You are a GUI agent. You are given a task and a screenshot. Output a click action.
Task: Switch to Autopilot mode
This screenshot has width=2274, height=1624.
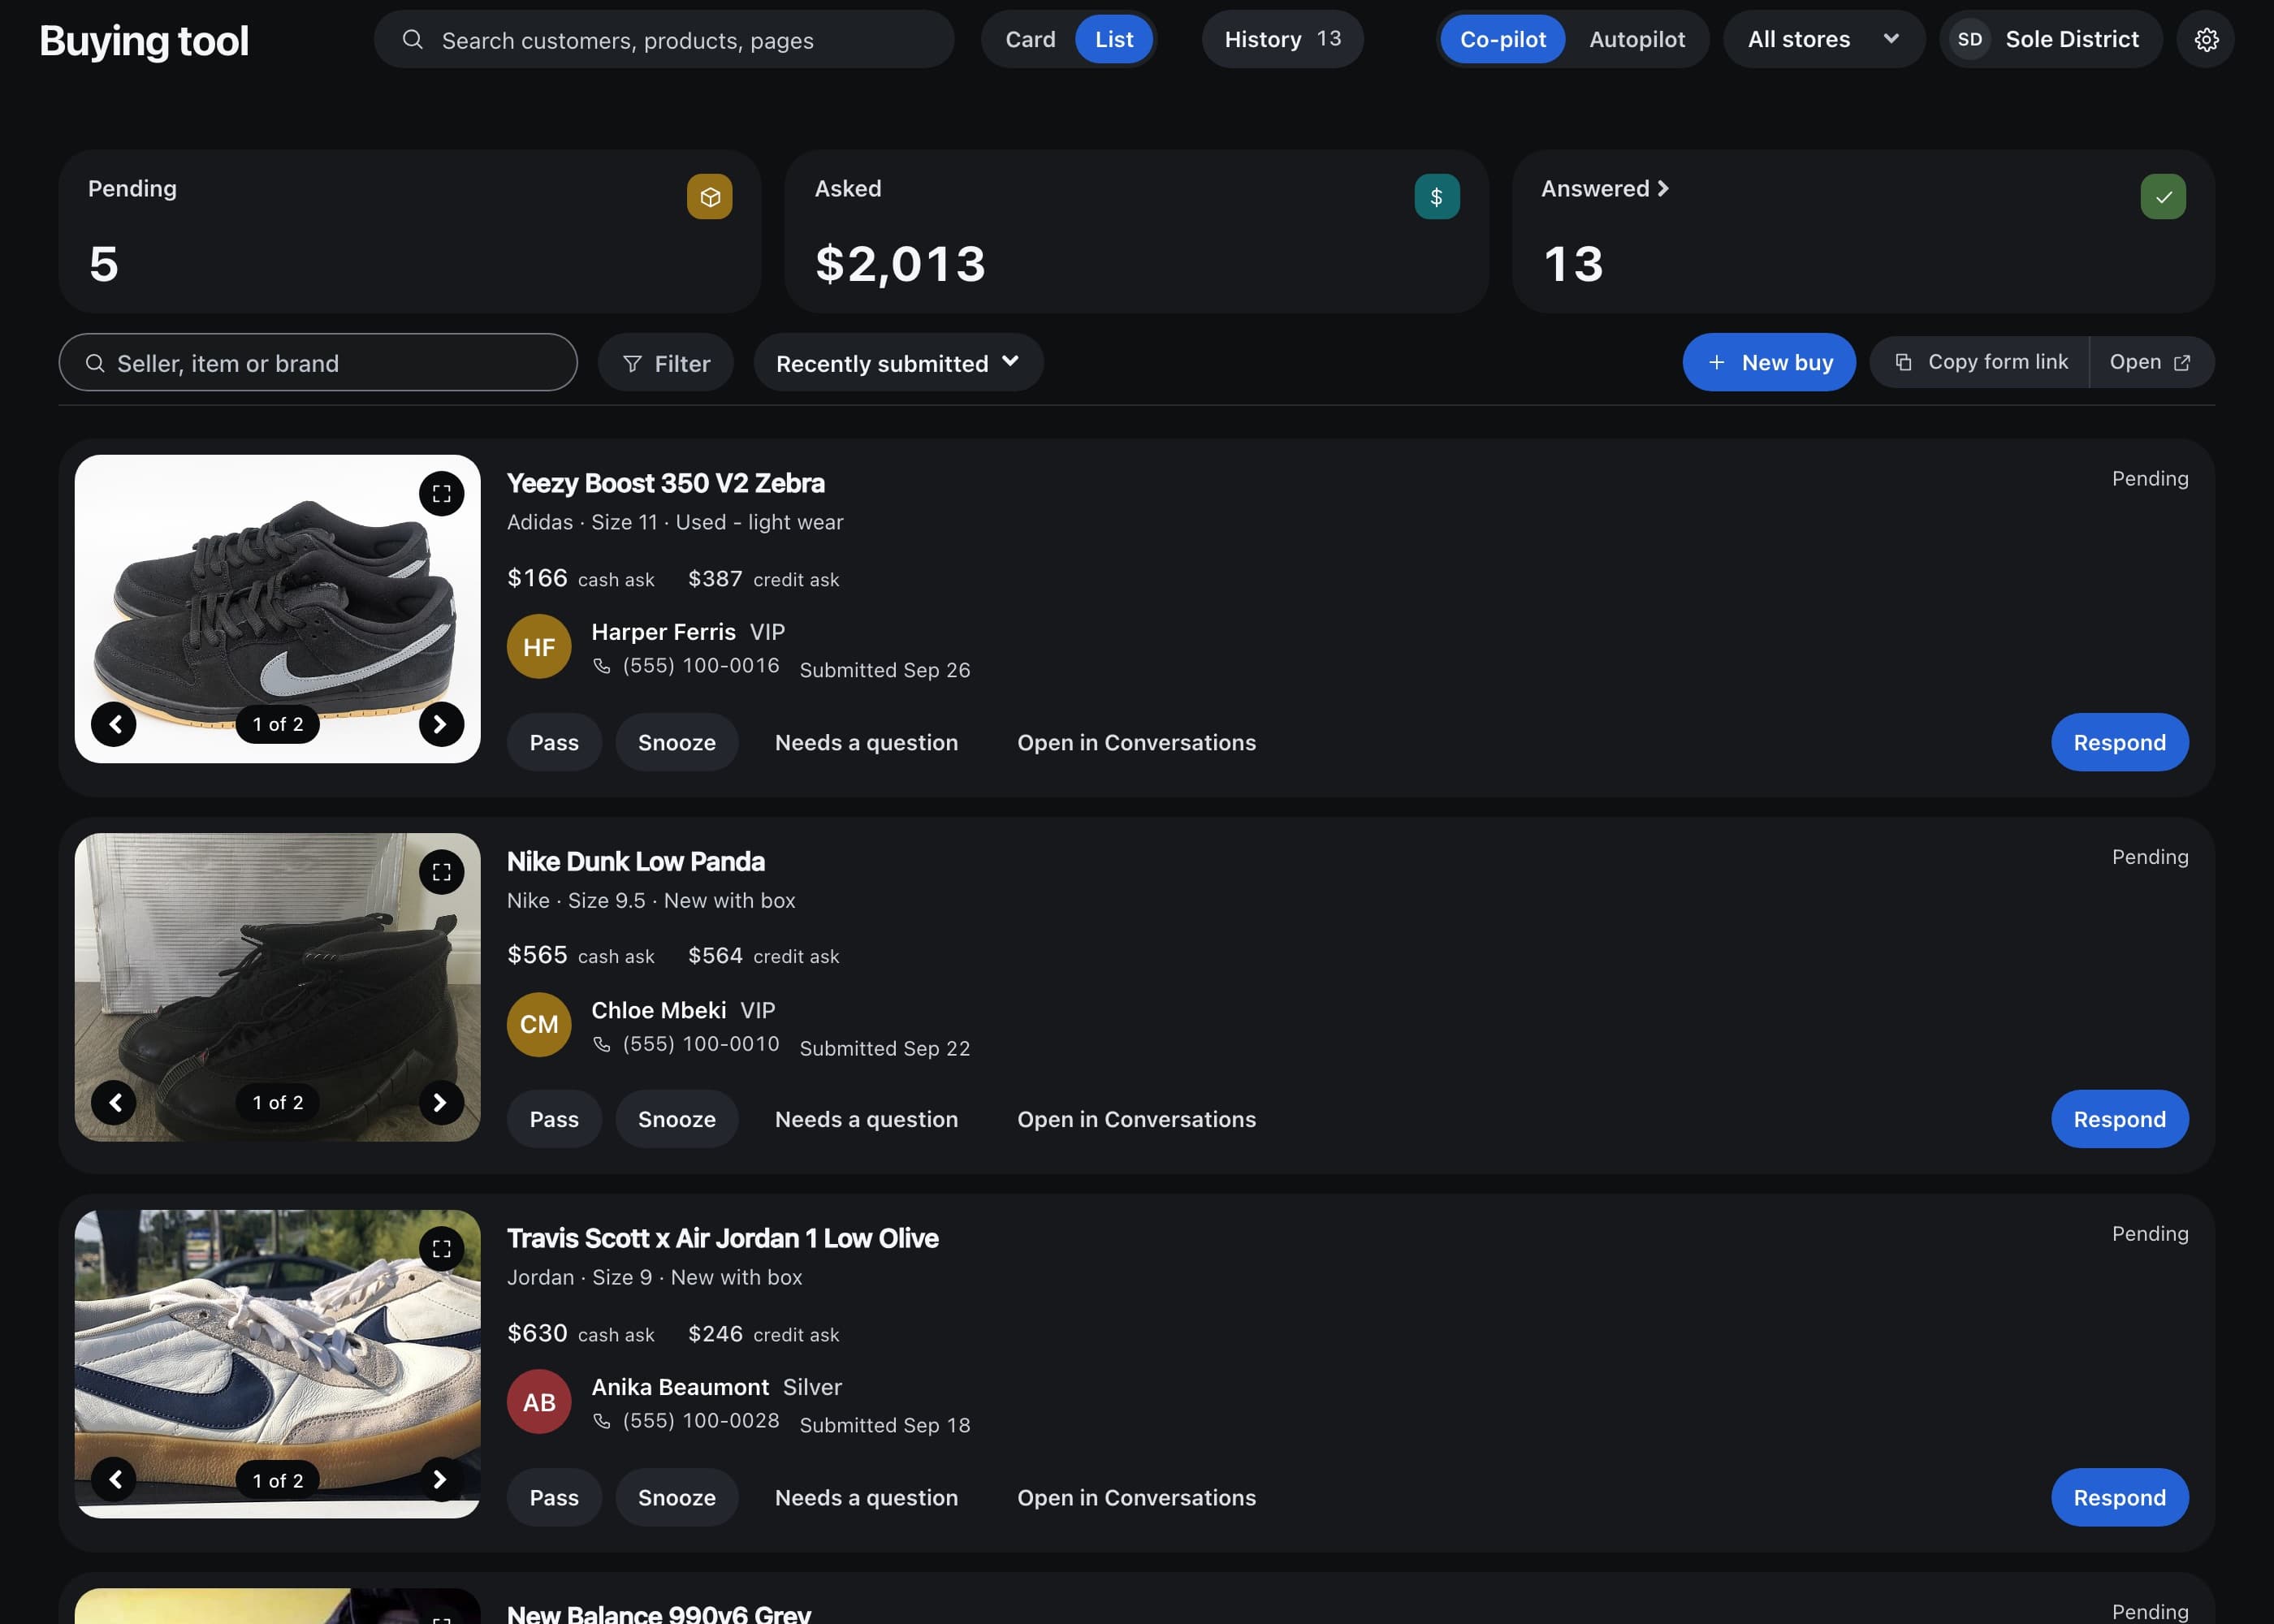1637,39
